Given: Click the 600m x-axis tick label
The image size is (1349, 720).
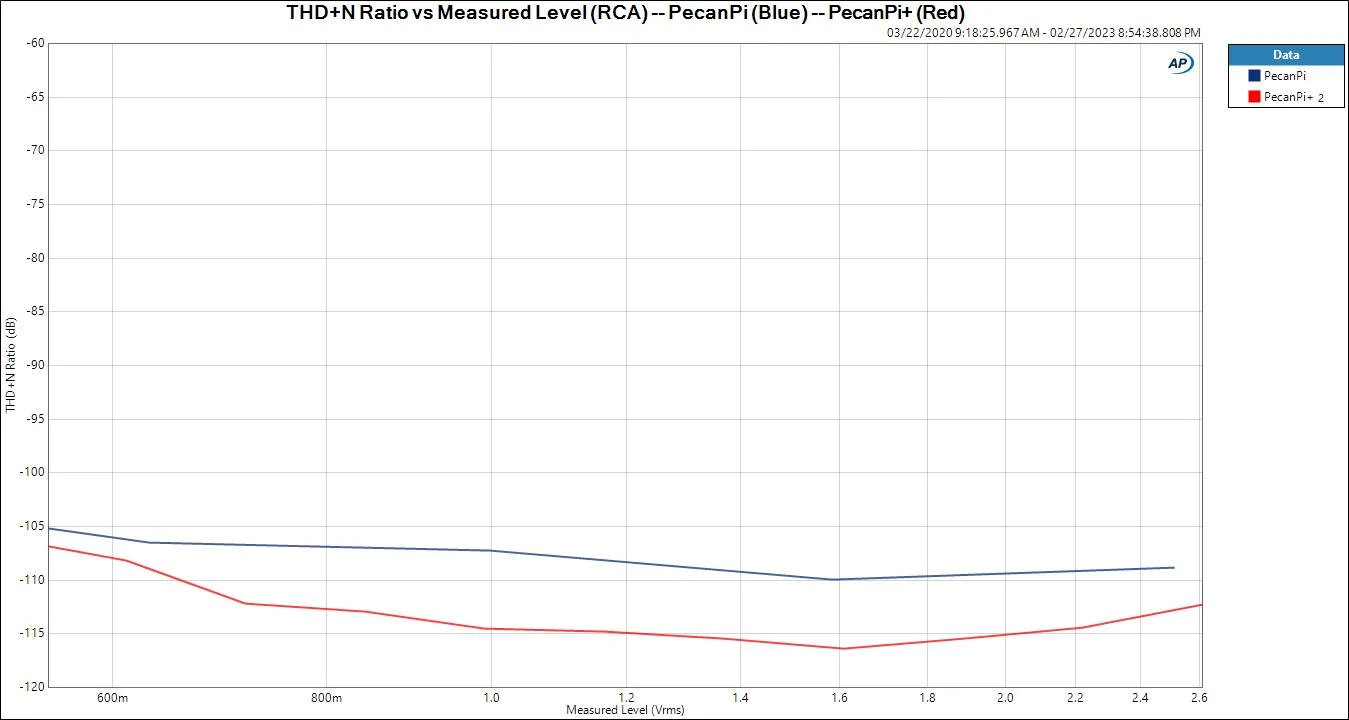Looking at the screenshot, I should pyautogui.click(x=113, y=698).
